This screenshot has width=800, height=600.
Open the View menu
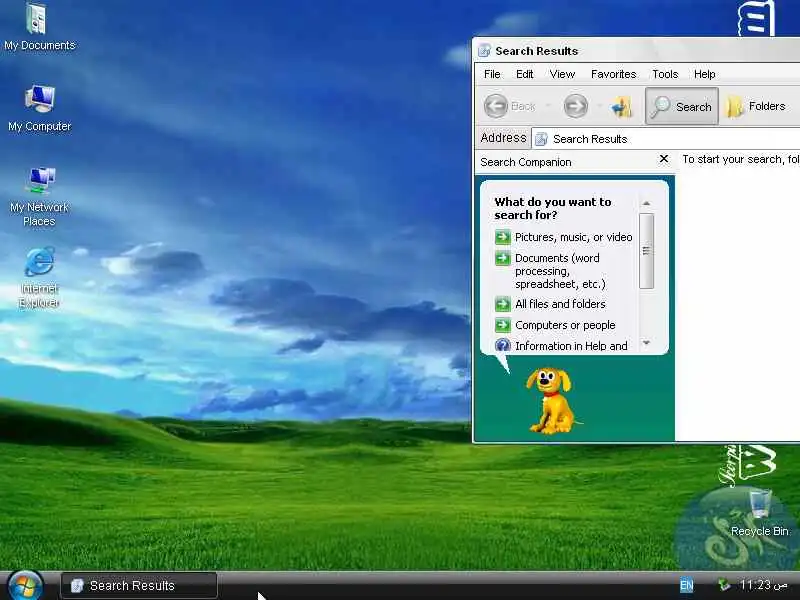point(562,74)
